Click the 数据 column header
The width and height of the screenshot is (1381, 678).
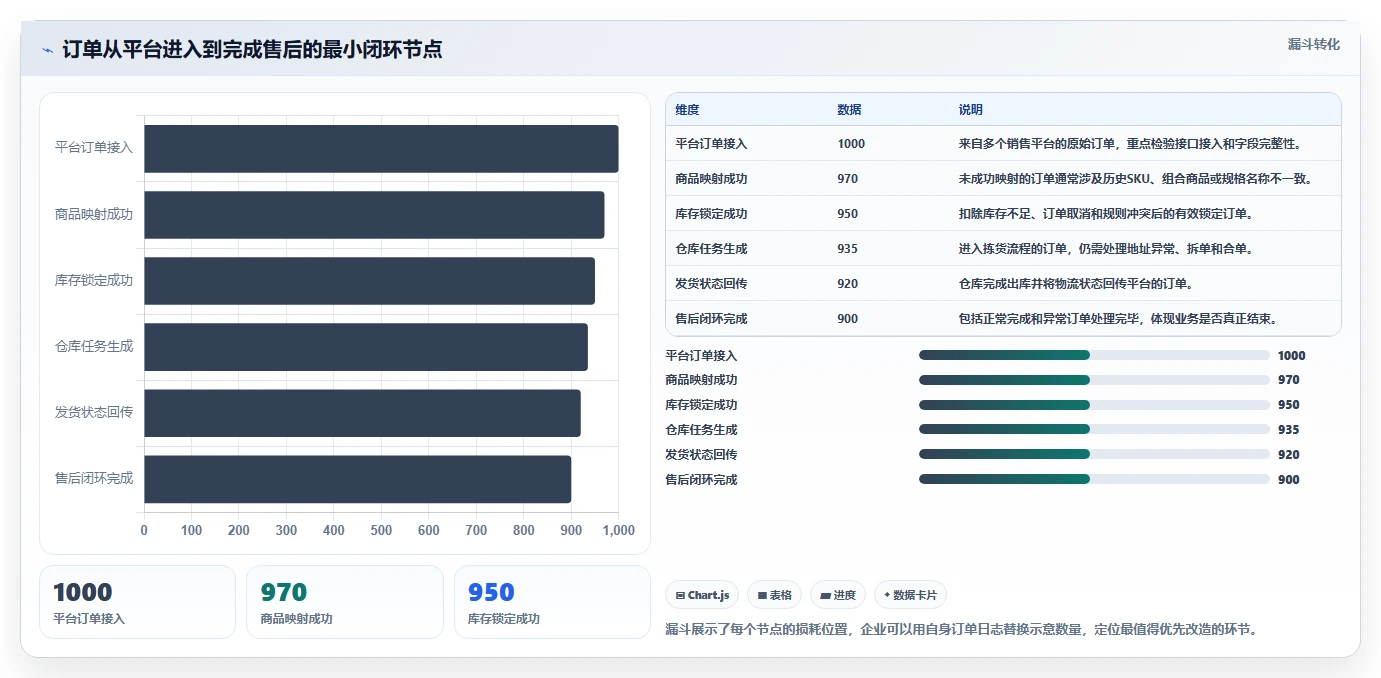click(849, 110)
